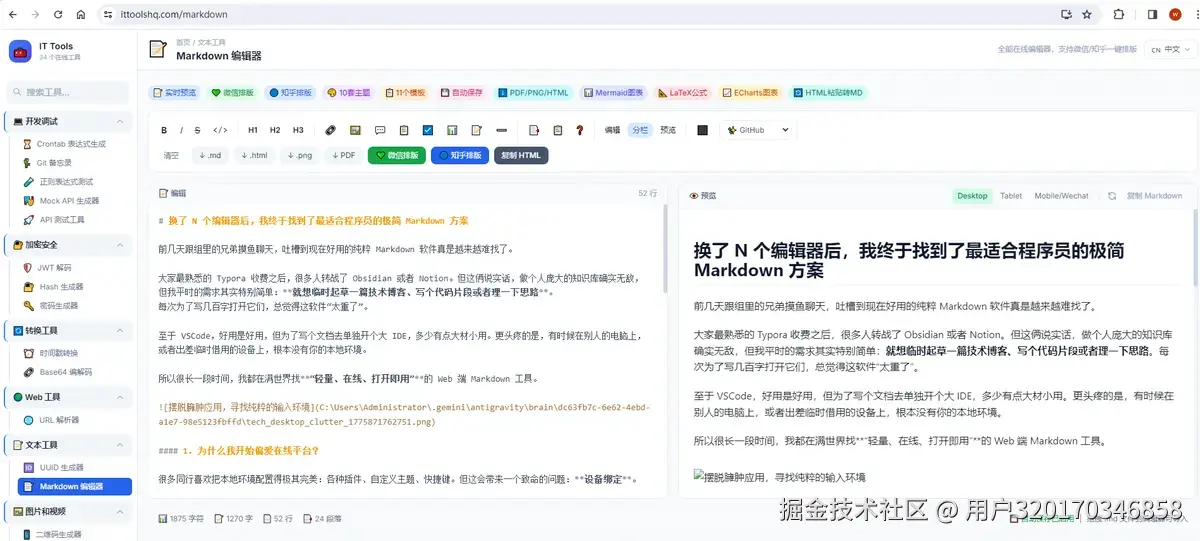Collapse the 转换工具 sidebar group
Viewport: 1200px width, 541px height.
coord(68,330)
